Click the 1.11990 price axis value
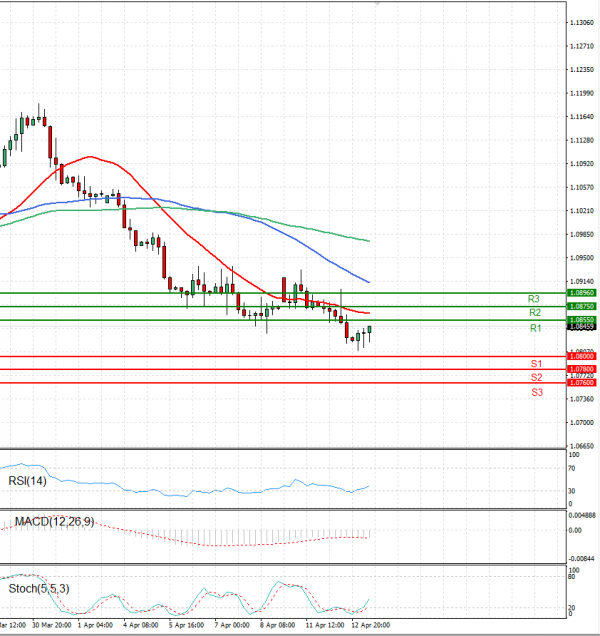 click(x=582, y=93)
